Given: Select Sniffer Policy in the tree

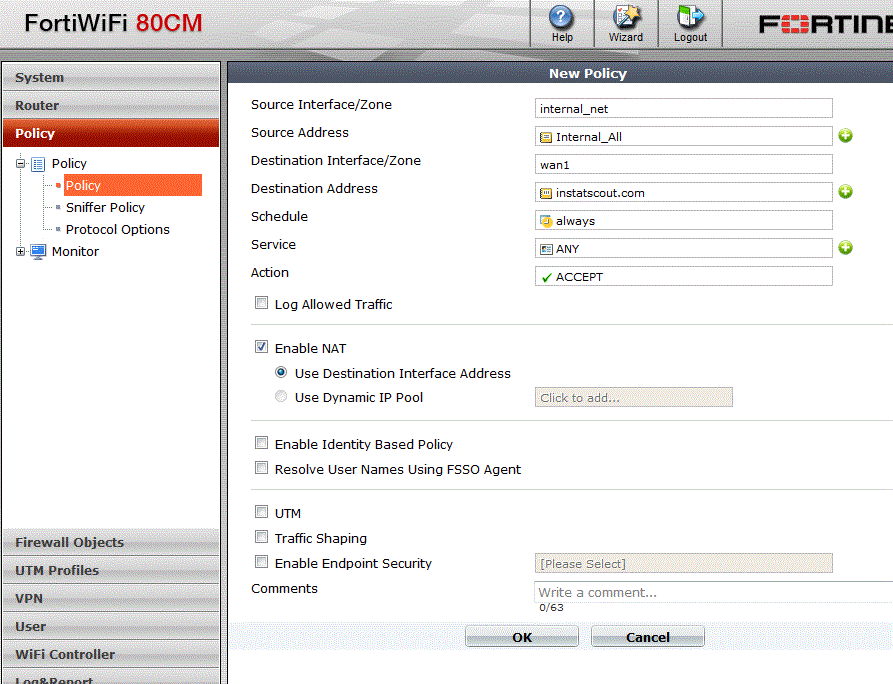Looking at the screenshot, I should (x=107, y=207).
